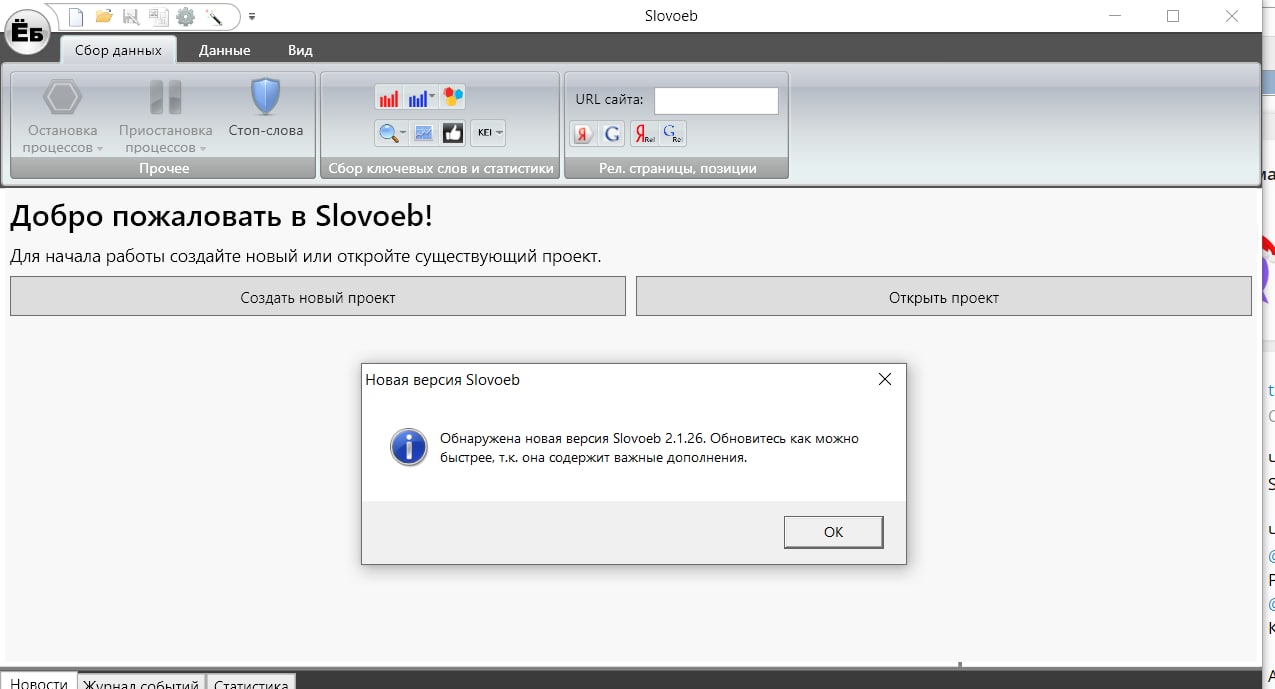This screenshot has height=689, width=1275.
Task: Click the Yandex Я relevant pages icon
Action: 583,133
